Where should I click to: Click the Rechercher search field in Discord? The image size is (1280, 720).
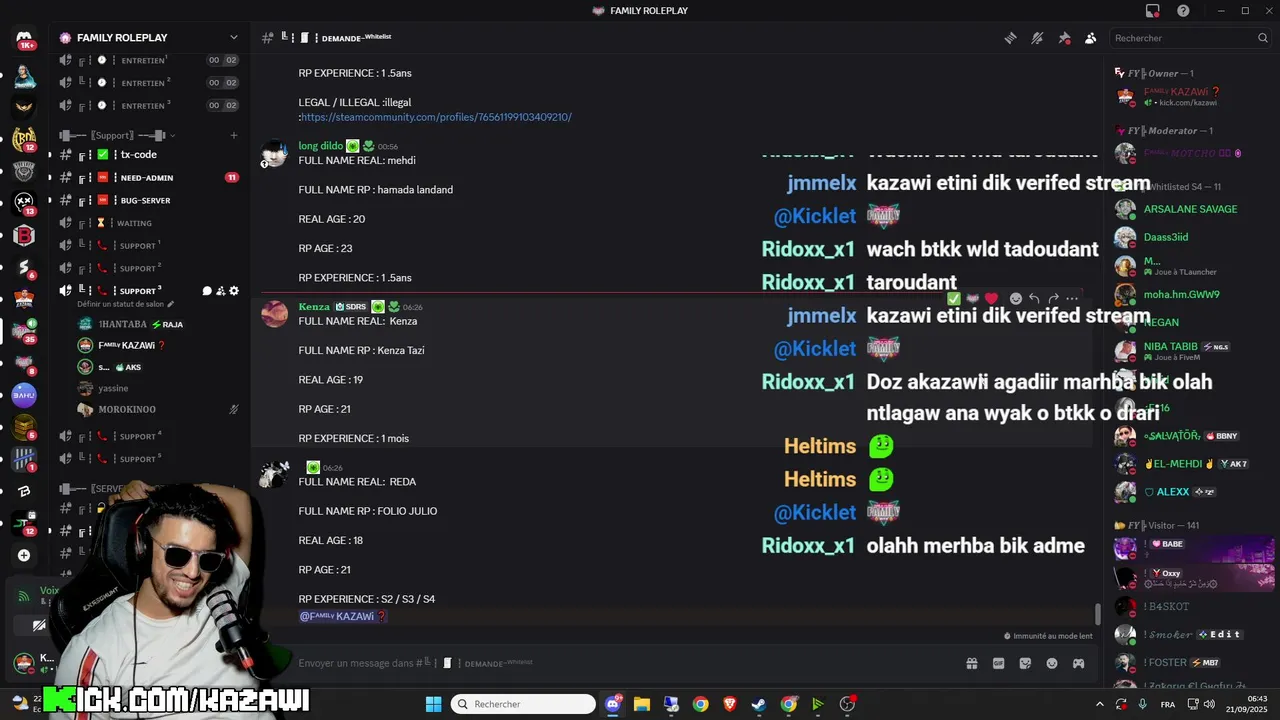pyautogui.click(x=1190, y=38)
